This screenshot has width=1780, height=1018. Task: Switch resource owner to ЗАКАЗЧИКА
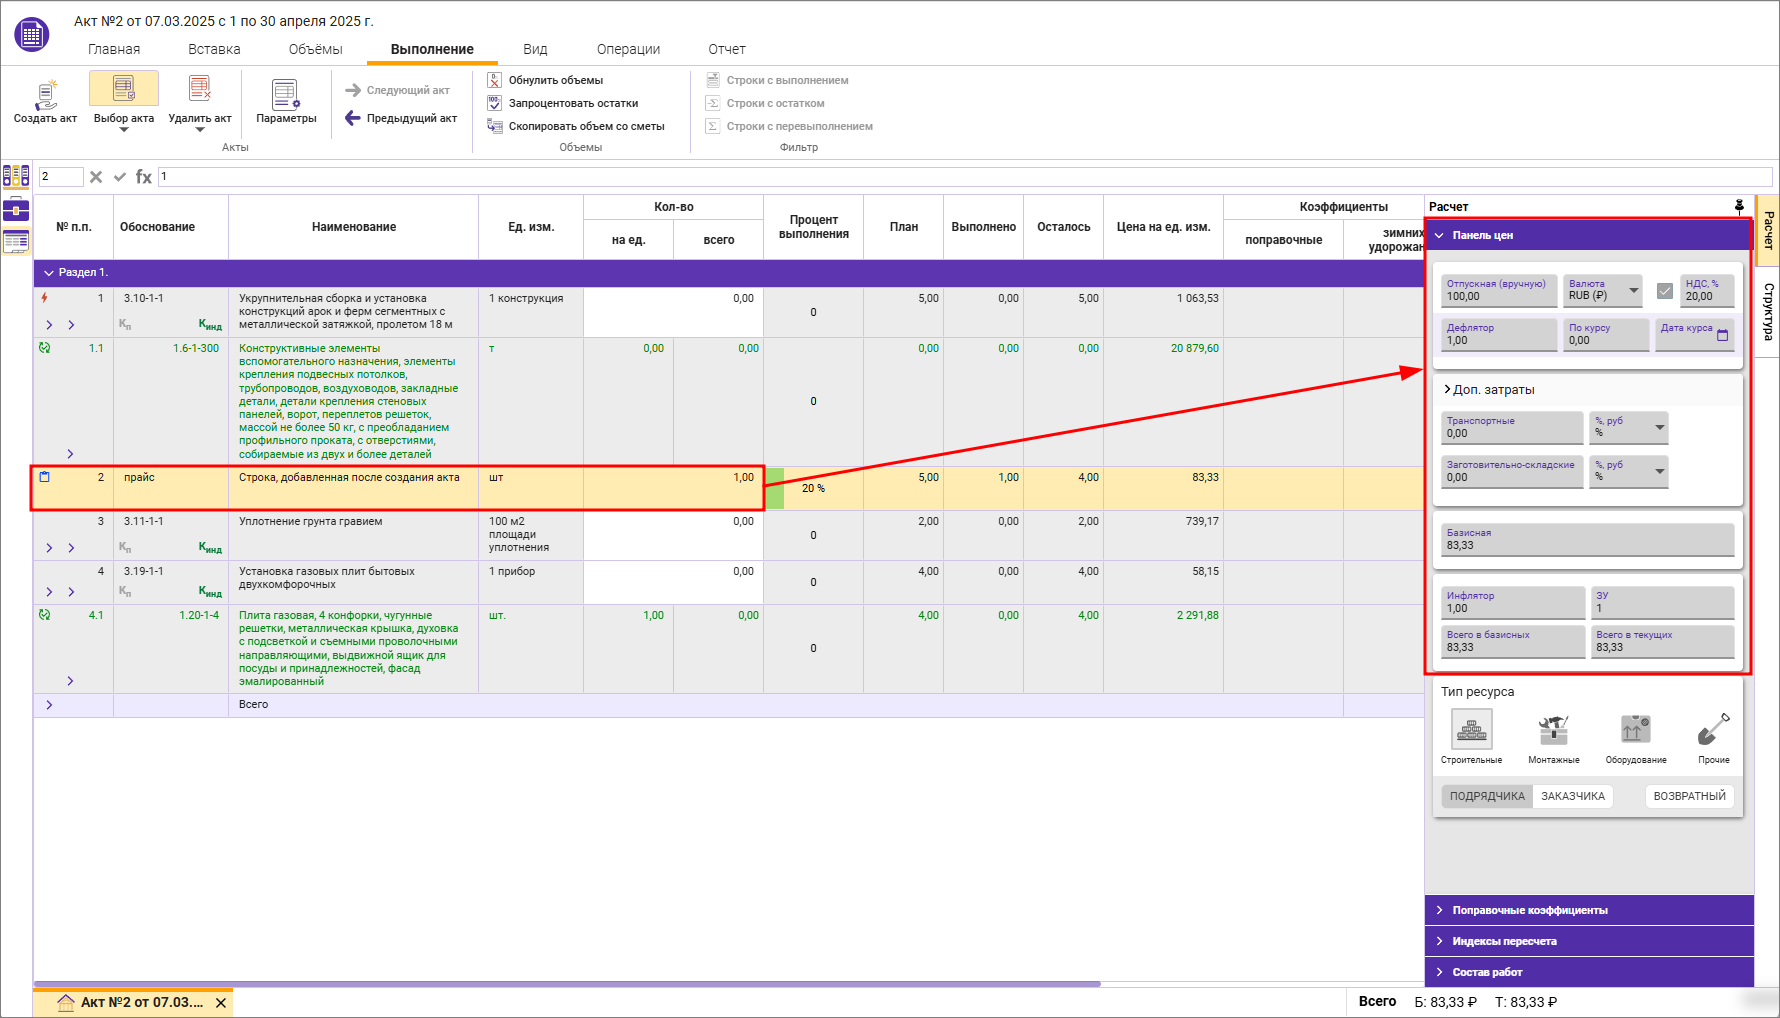tap(1572, 796)
